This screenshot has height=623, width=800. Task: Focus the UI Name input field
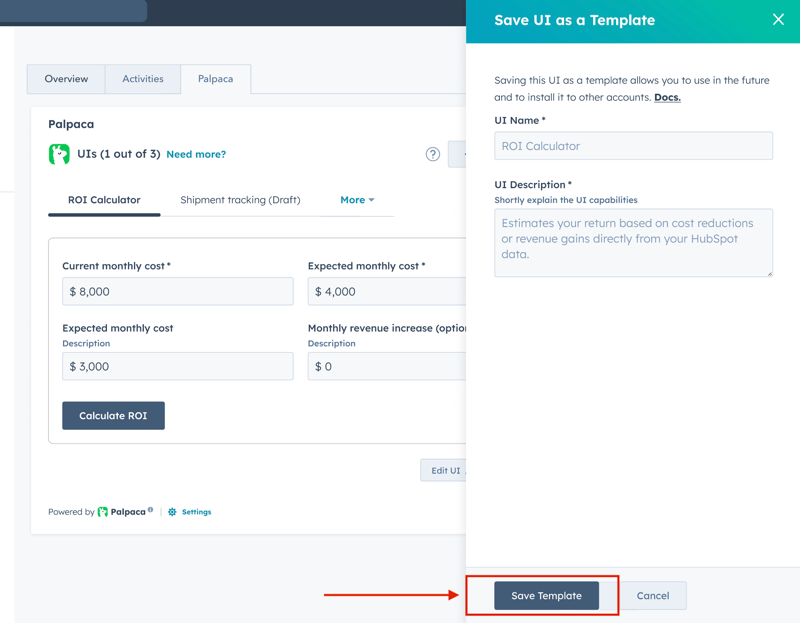tap(633, 146)
